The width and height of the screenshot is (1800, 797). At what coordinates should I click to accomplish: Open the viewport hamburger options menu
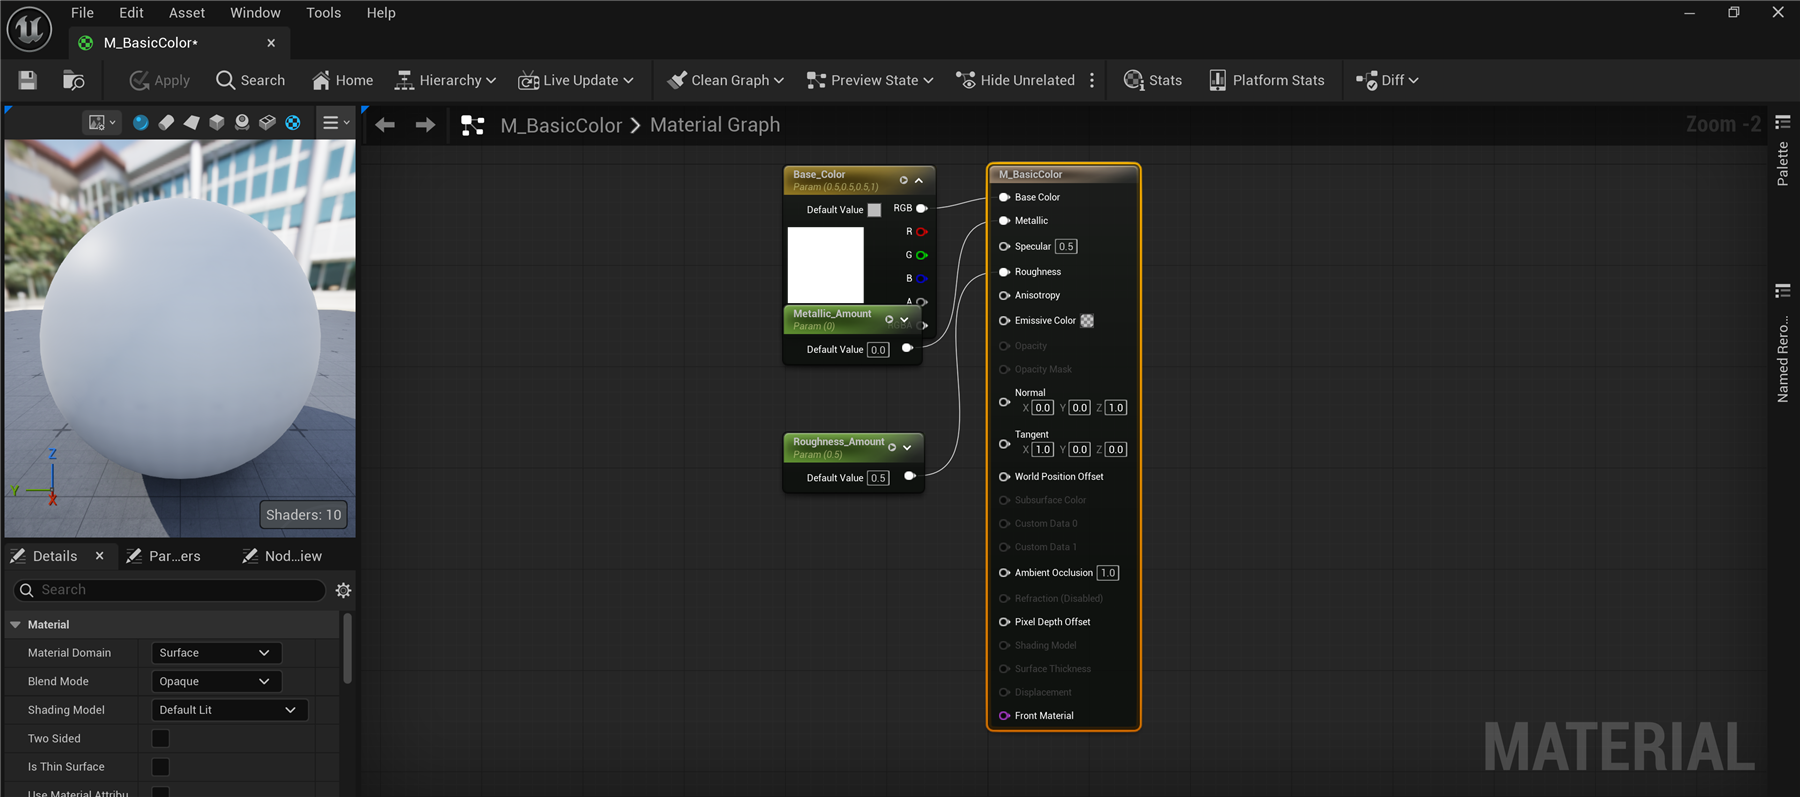(x=336, y=122)
